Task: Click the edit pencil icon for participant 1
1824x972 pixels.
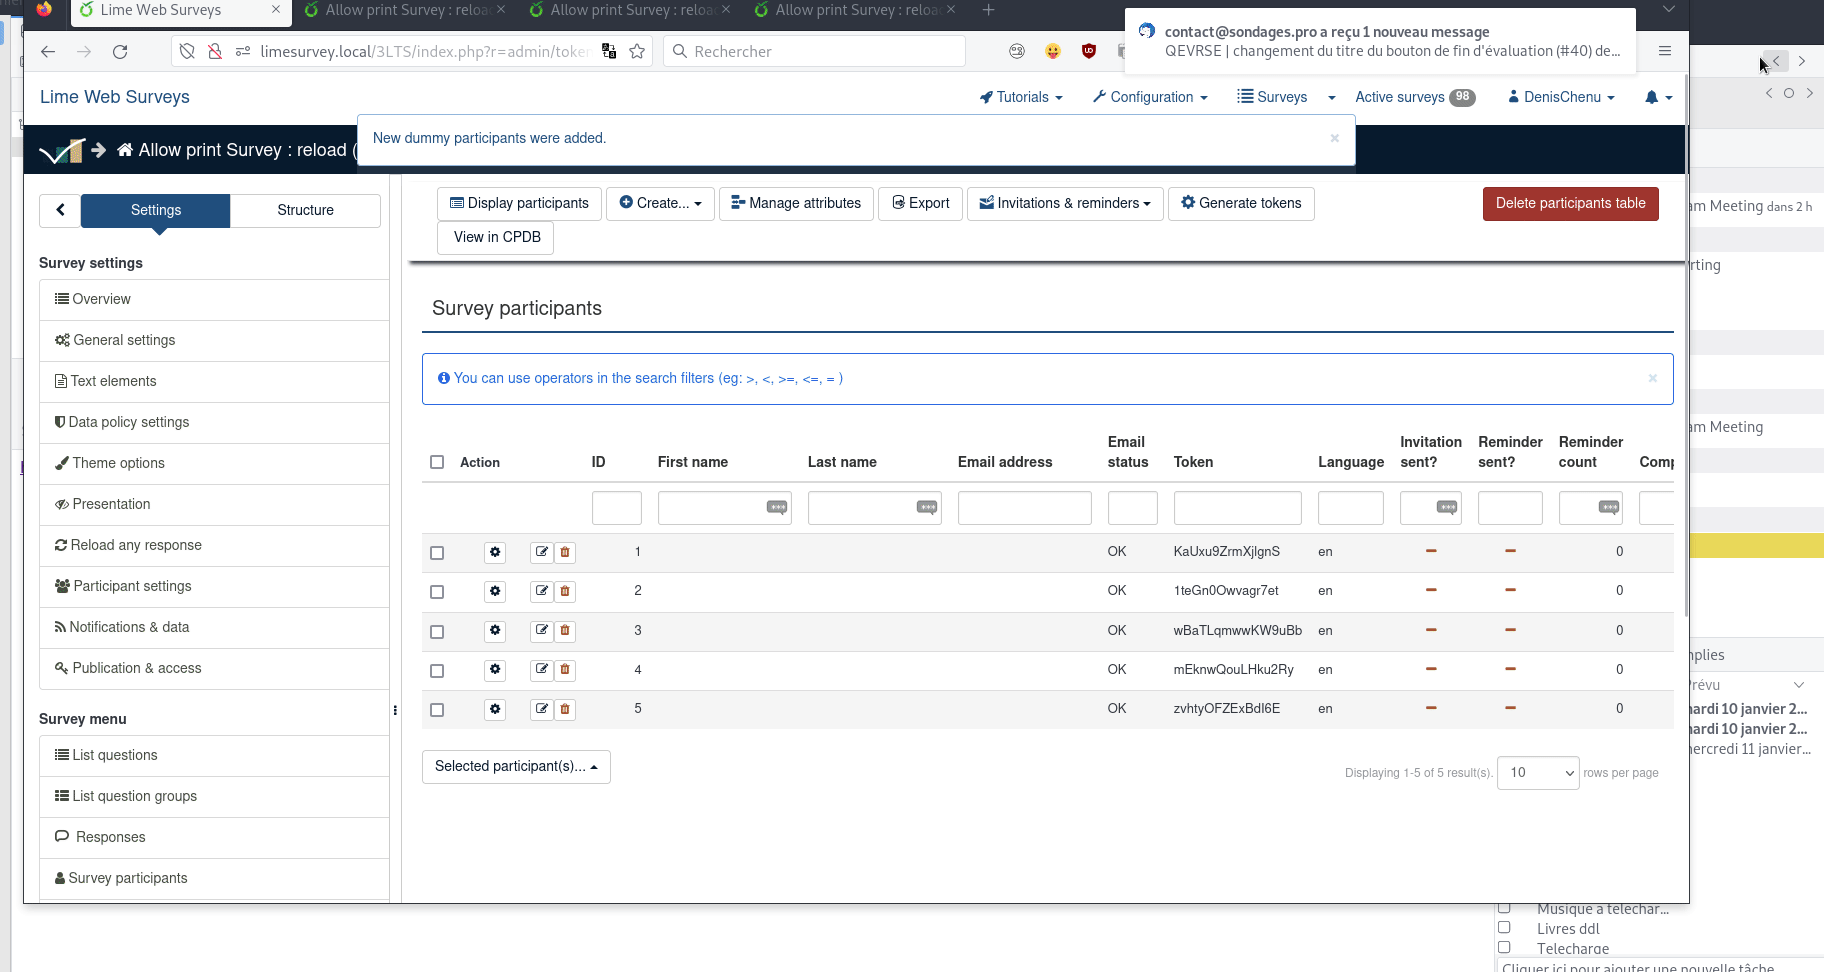Action: tap(541, 552)
